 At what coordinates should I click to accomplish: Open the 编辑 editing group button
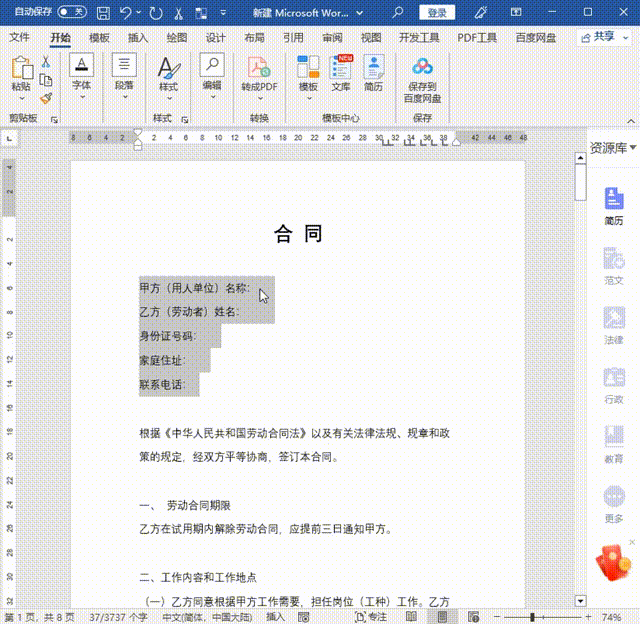click(212, 77)
